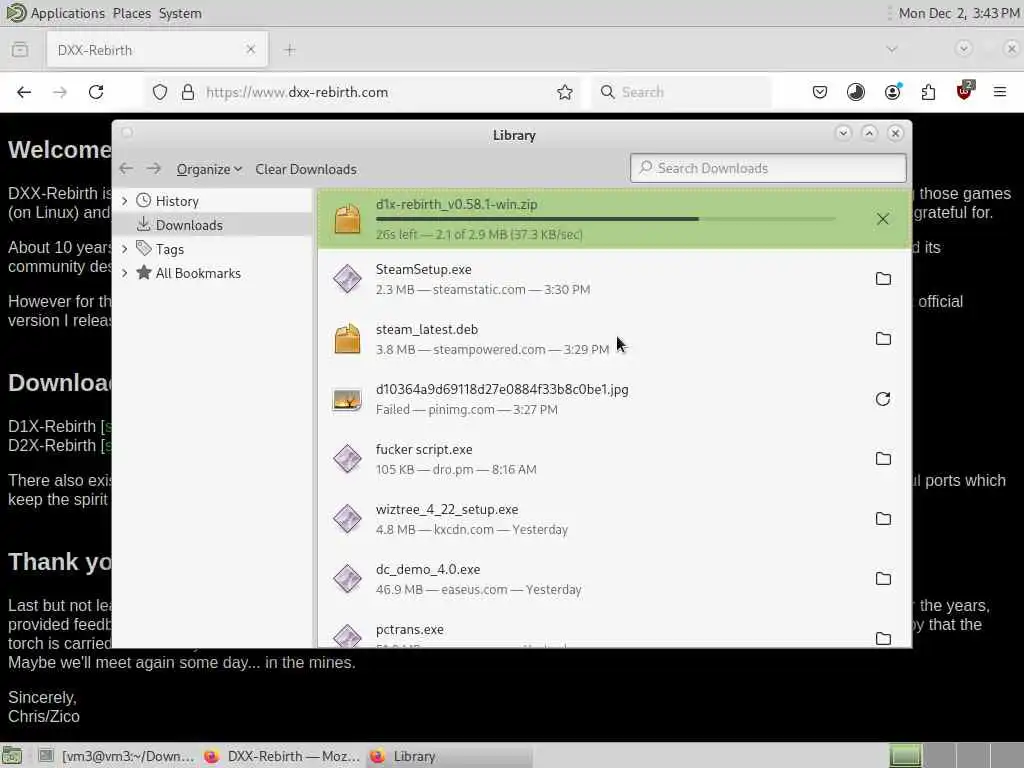Focus the browser Search box

tap(682, 92)
